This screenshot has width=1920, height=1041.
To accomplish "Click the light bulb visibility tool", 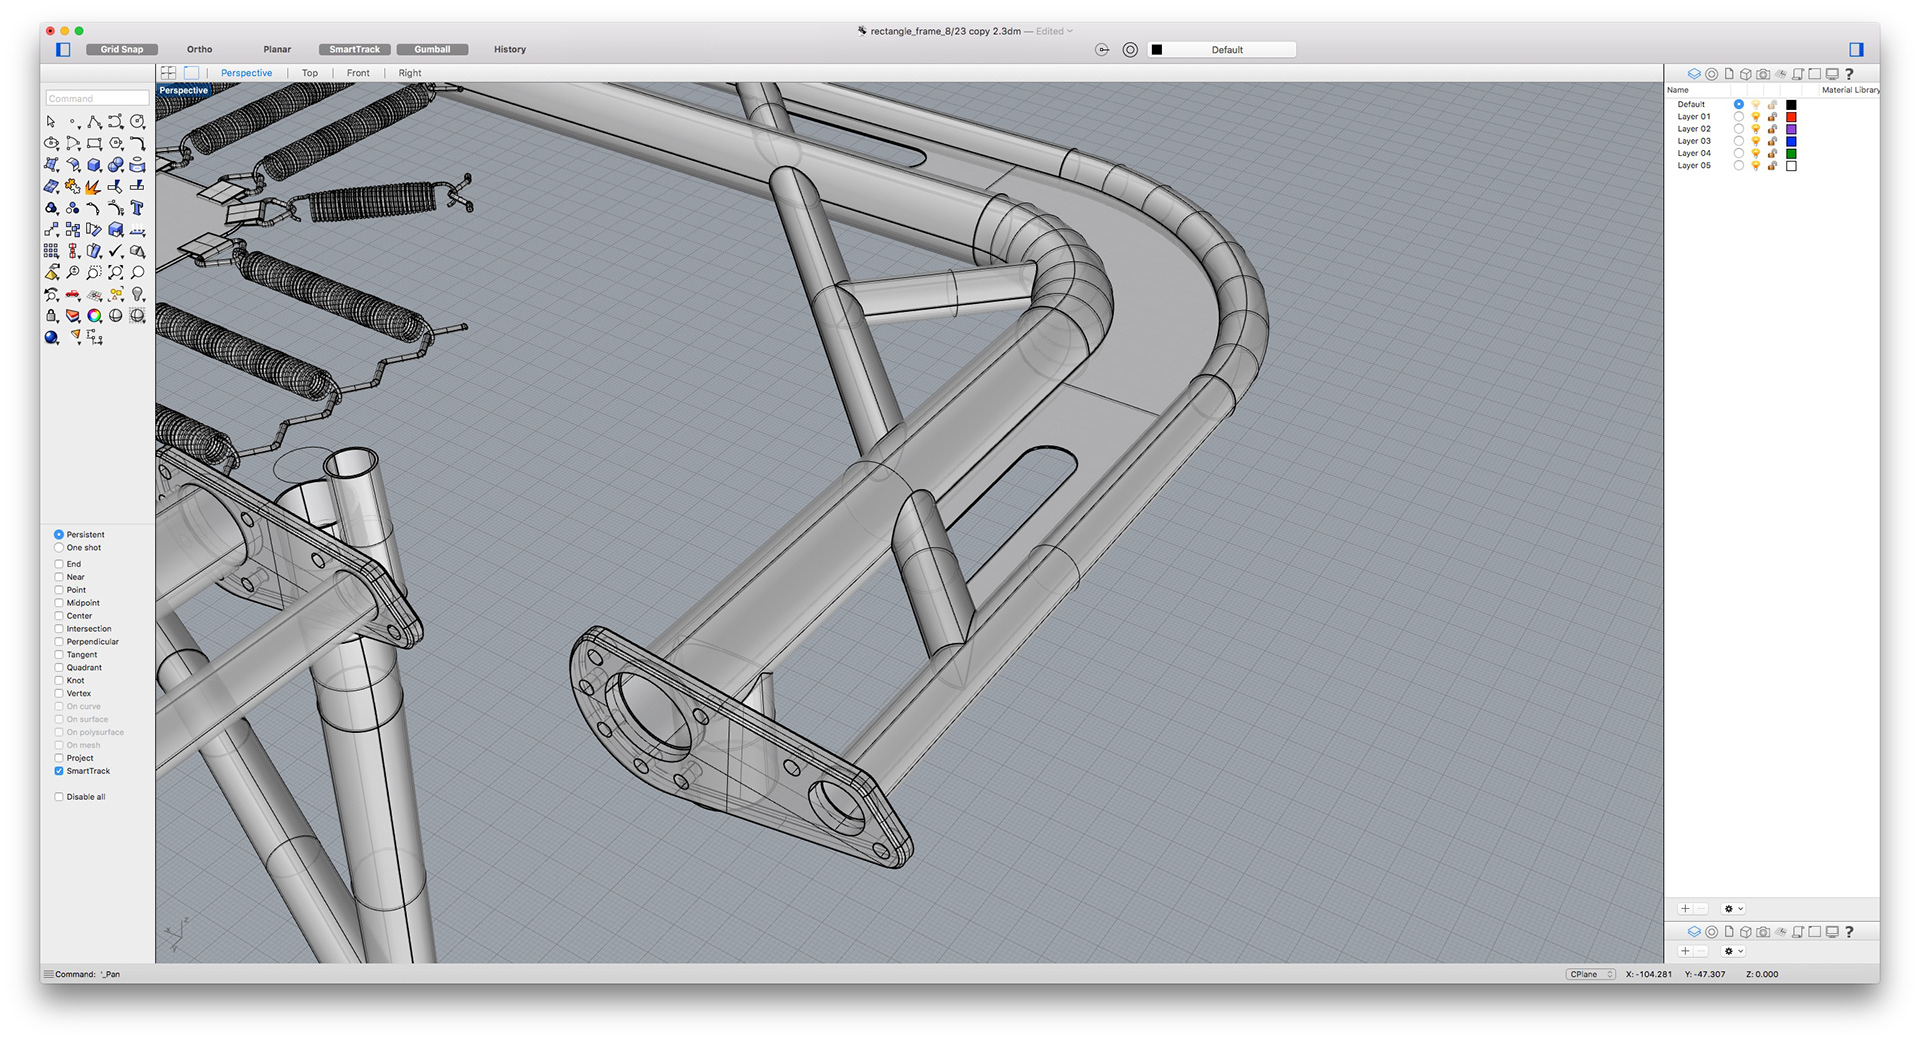I will (x=138, y=294).
